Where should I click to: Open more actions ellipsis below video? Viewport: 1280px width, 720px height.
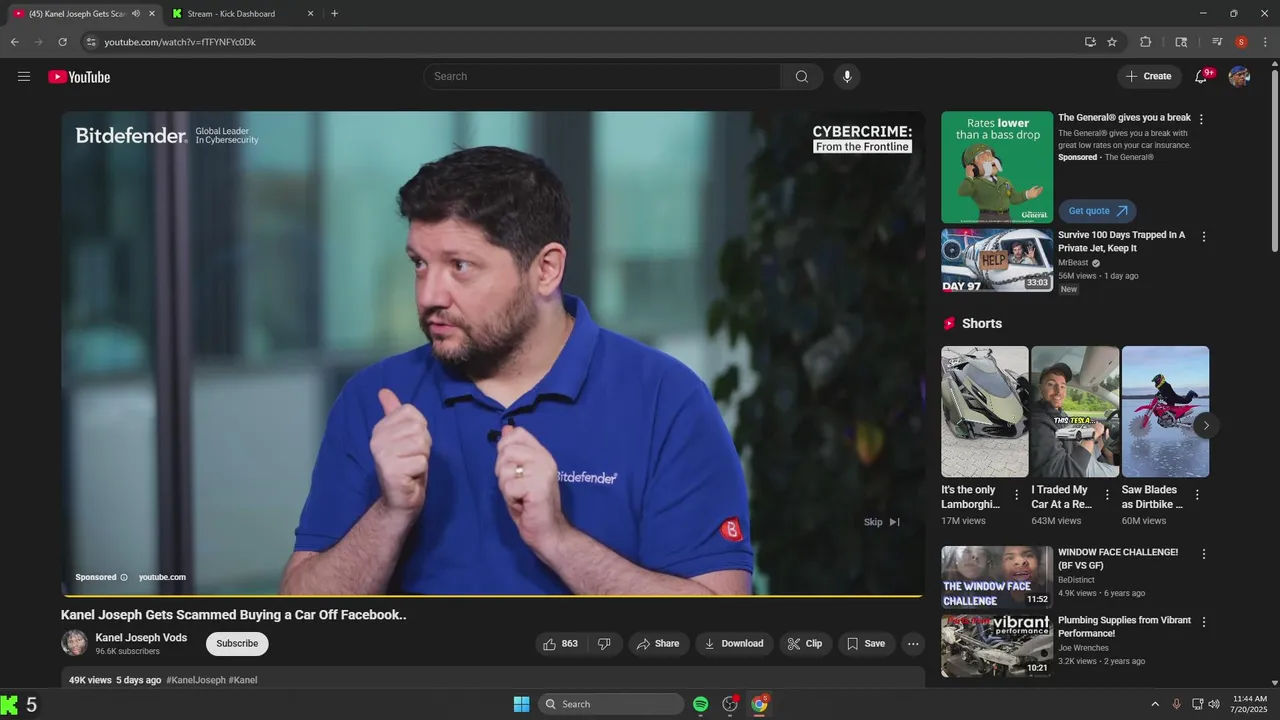click(x=913, y=644)
